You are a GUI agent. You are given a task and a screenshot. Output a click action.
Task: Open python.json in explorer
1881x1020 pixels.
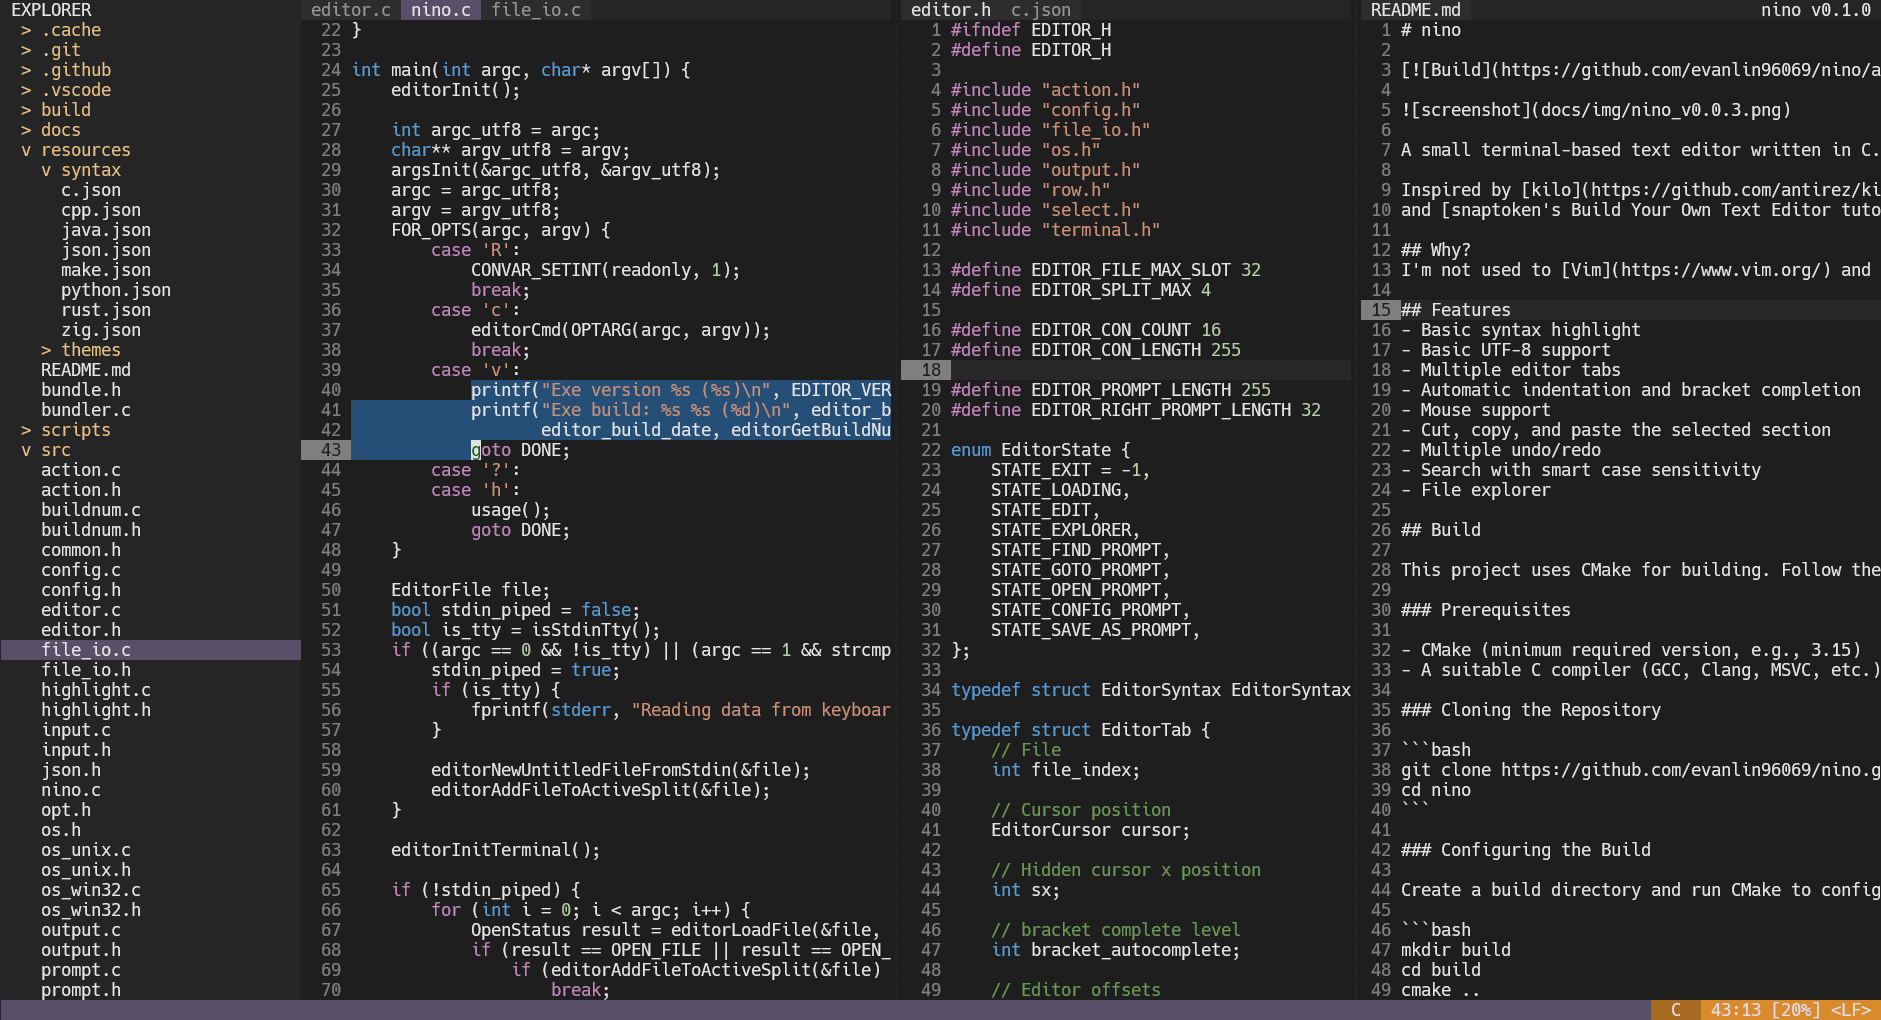coord(116,290)
